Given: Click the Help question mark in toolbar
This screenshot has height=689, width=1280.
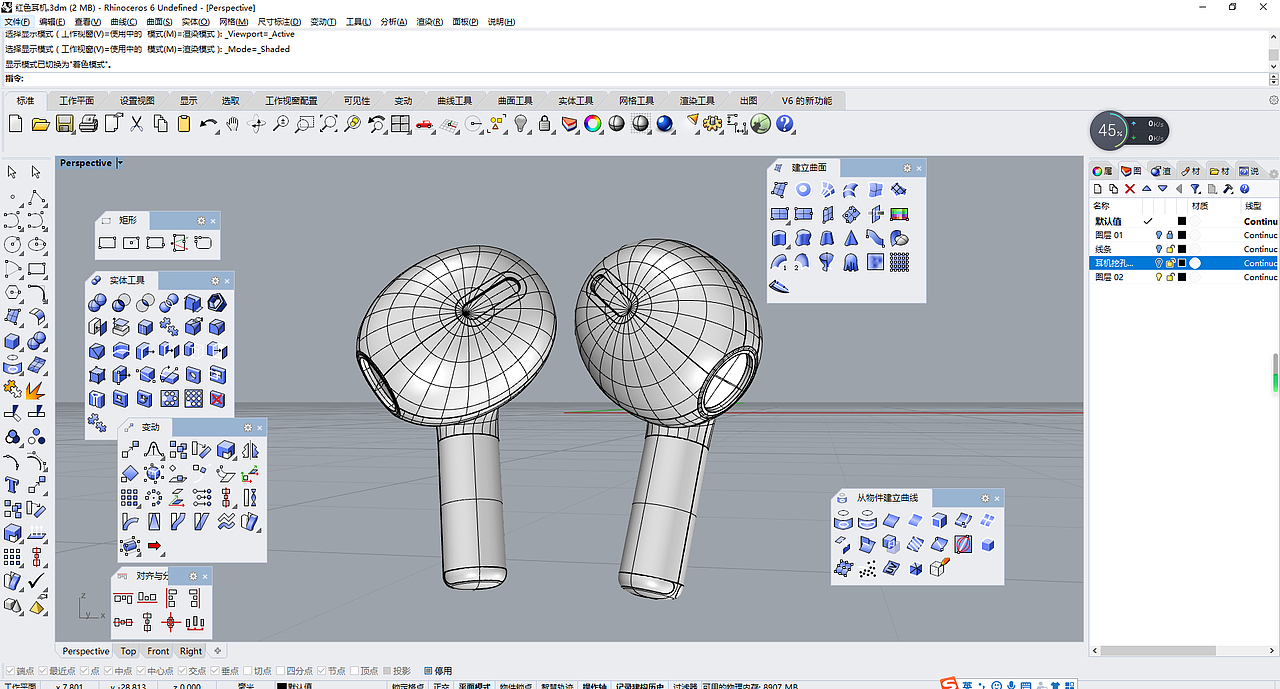Looking at the screenshot, I should tap(785, 123).
